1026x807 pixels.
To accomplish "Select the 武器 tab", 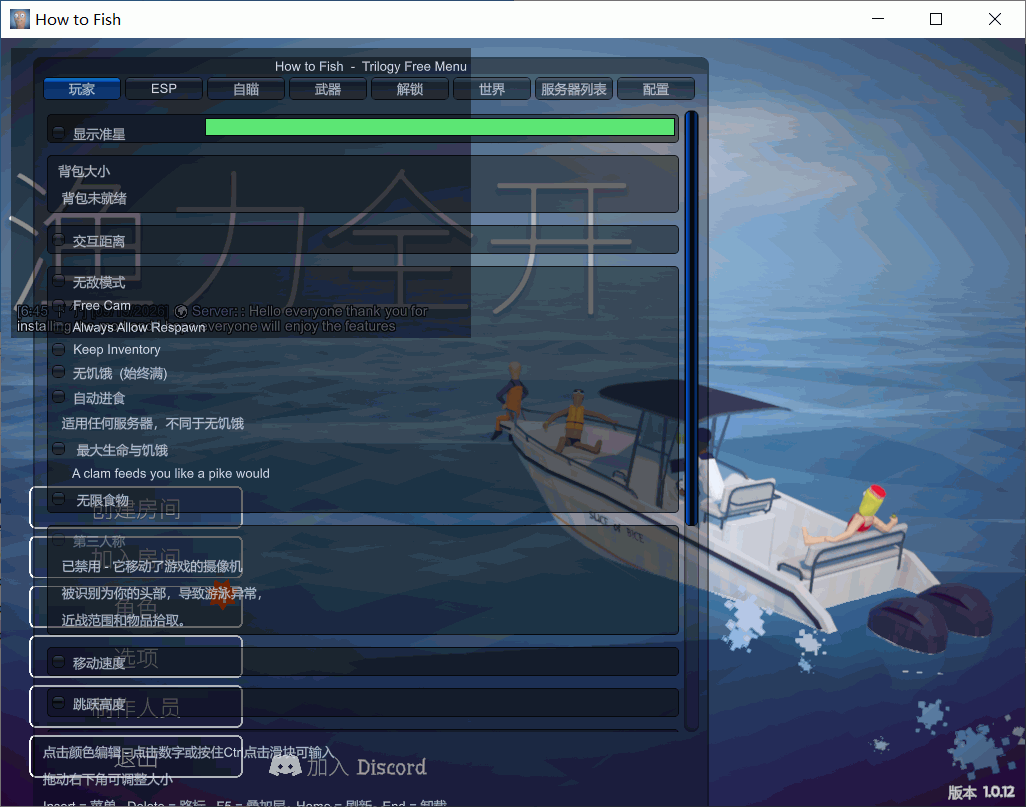I will pyautogui.click(x=328, y=89).
